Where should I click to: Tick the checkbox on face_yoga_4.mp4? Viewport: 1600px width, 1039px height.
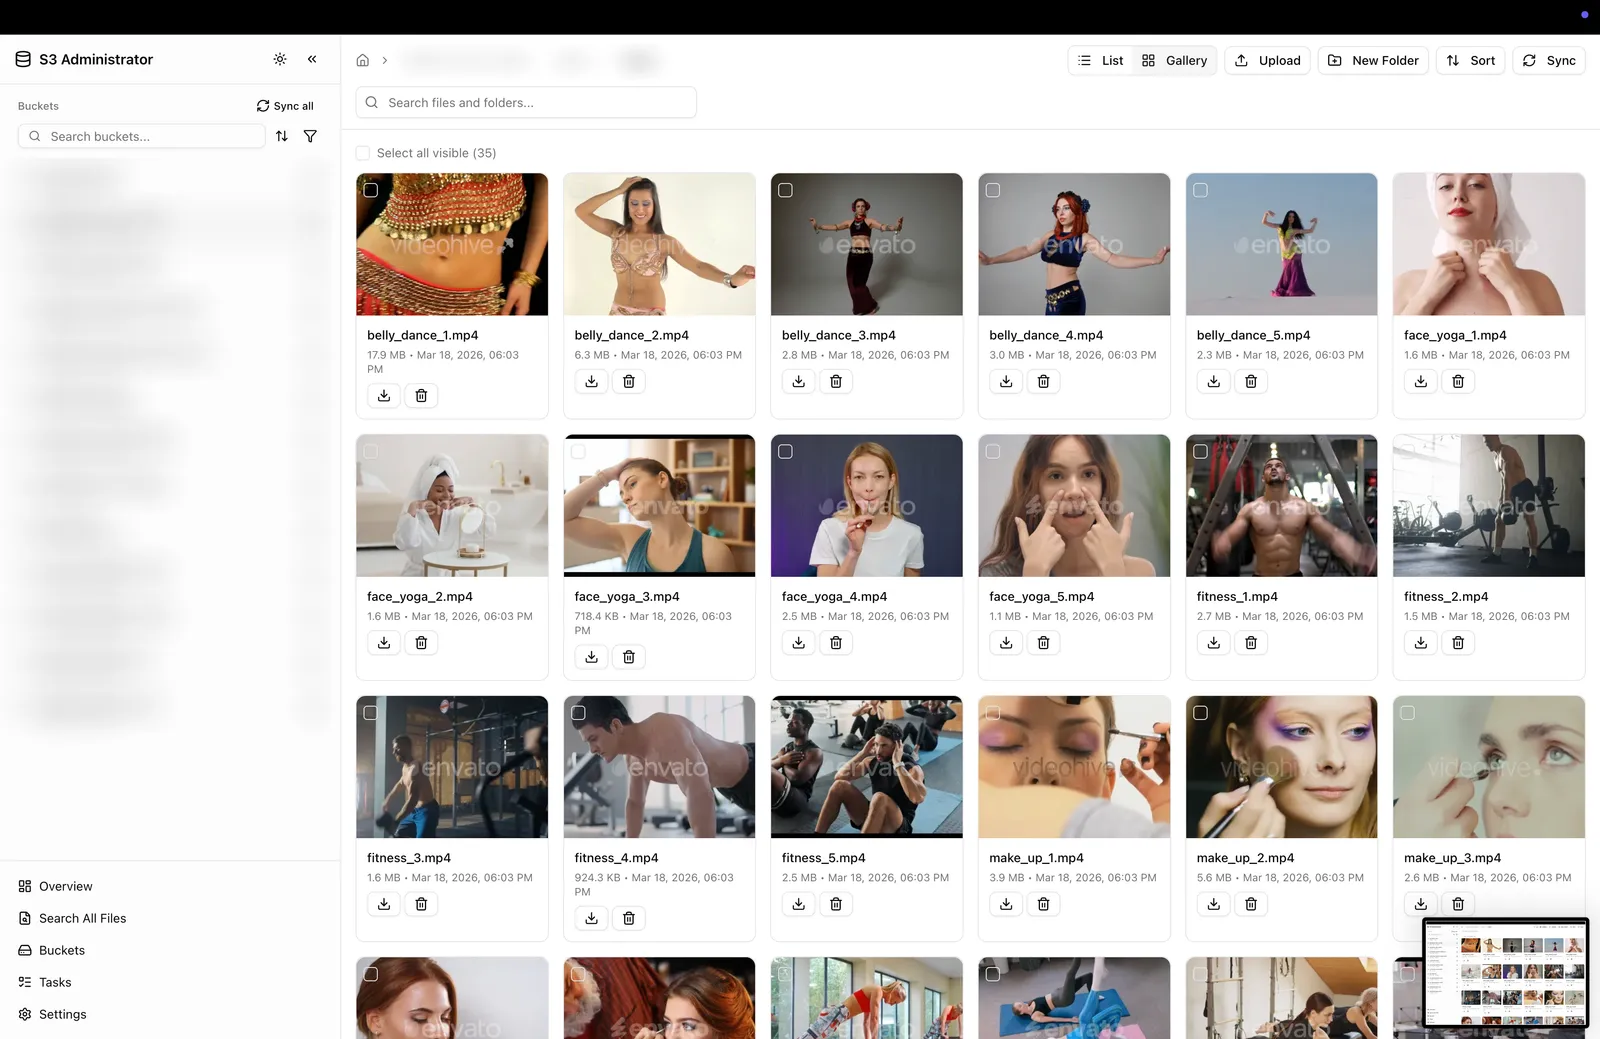point(786,452)
